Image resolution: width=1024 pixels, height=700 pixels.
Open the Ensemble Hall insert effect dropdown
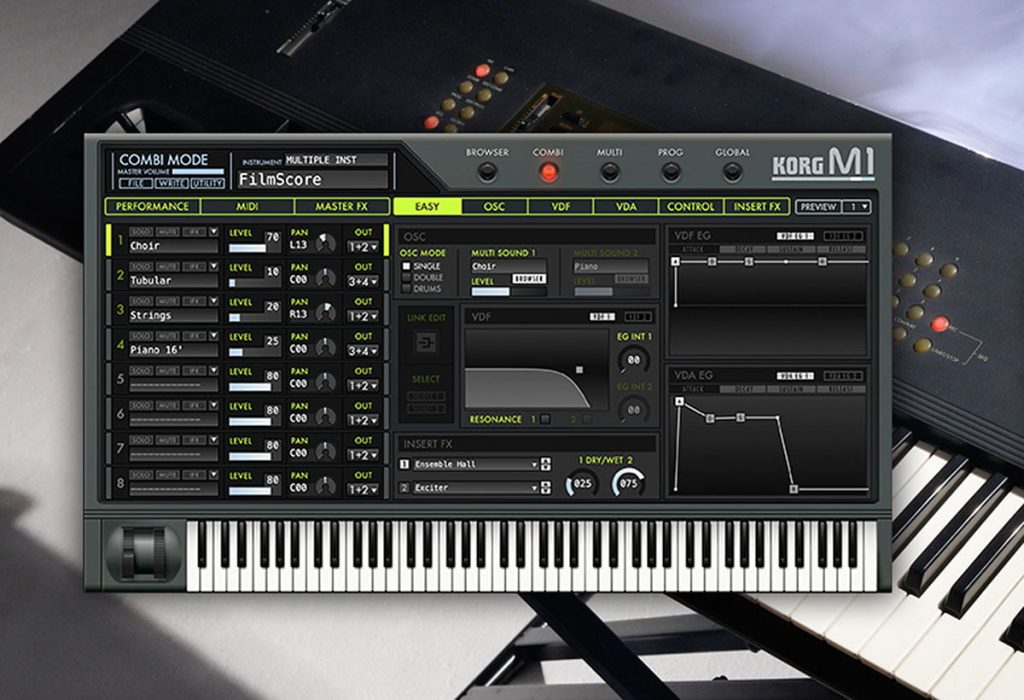(476, 464)
